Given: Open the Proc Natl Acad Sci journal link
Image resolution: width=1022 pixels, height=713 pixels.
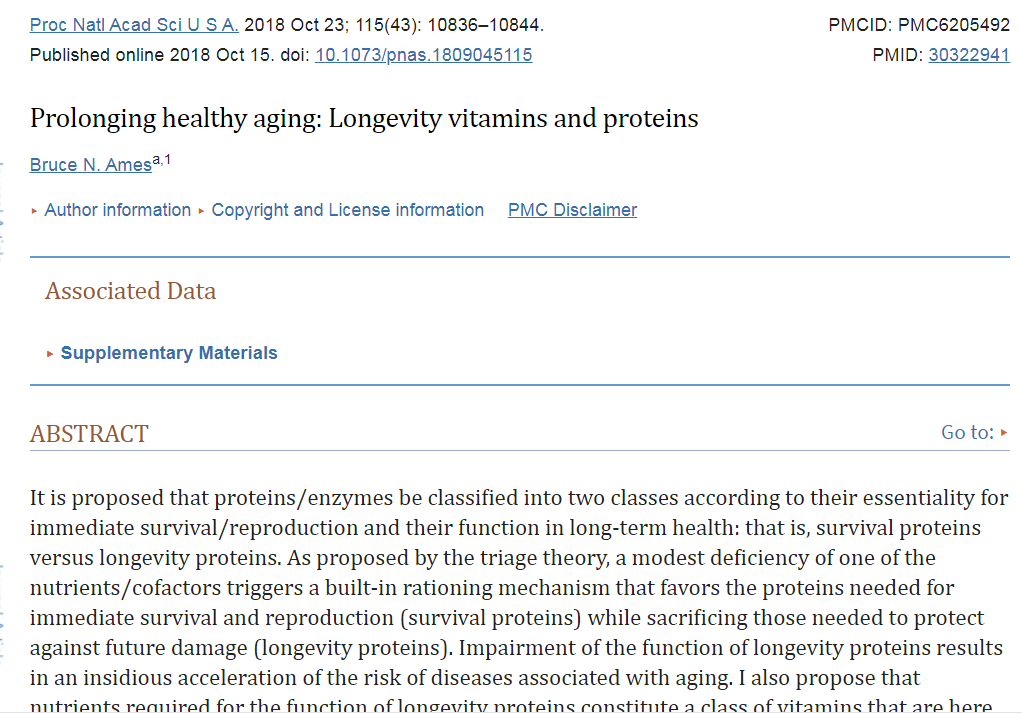Looking at the screenshot, I should (134, 25).
